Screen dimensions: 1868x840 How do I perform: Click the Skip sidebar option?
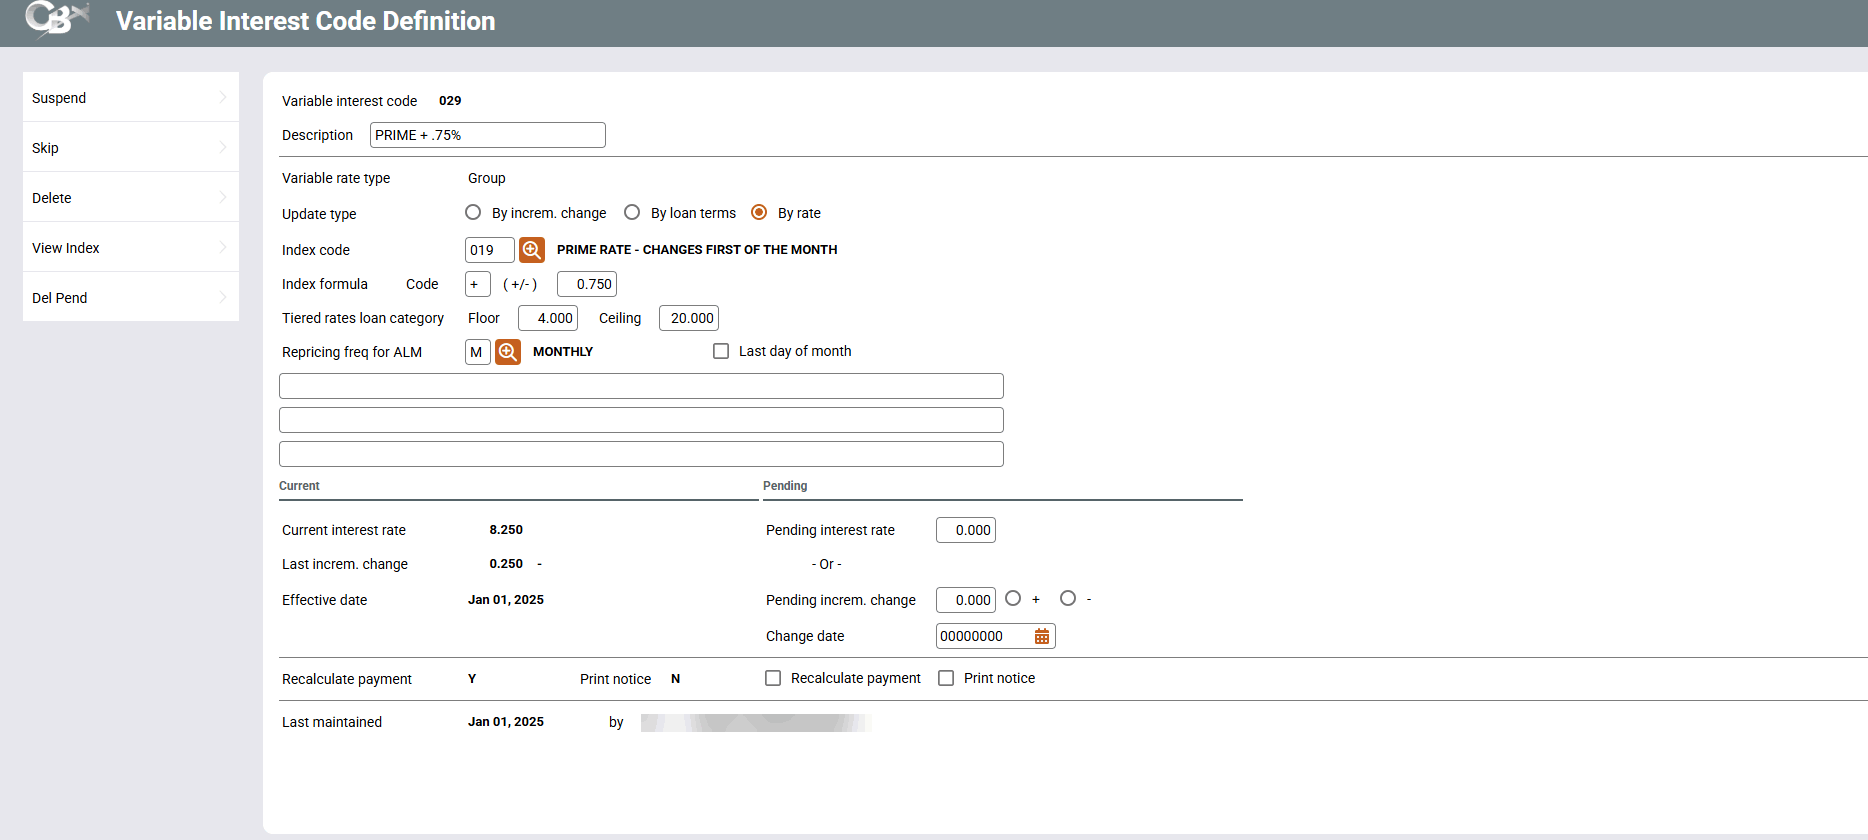pyautogui.click(x=130, y=148)
